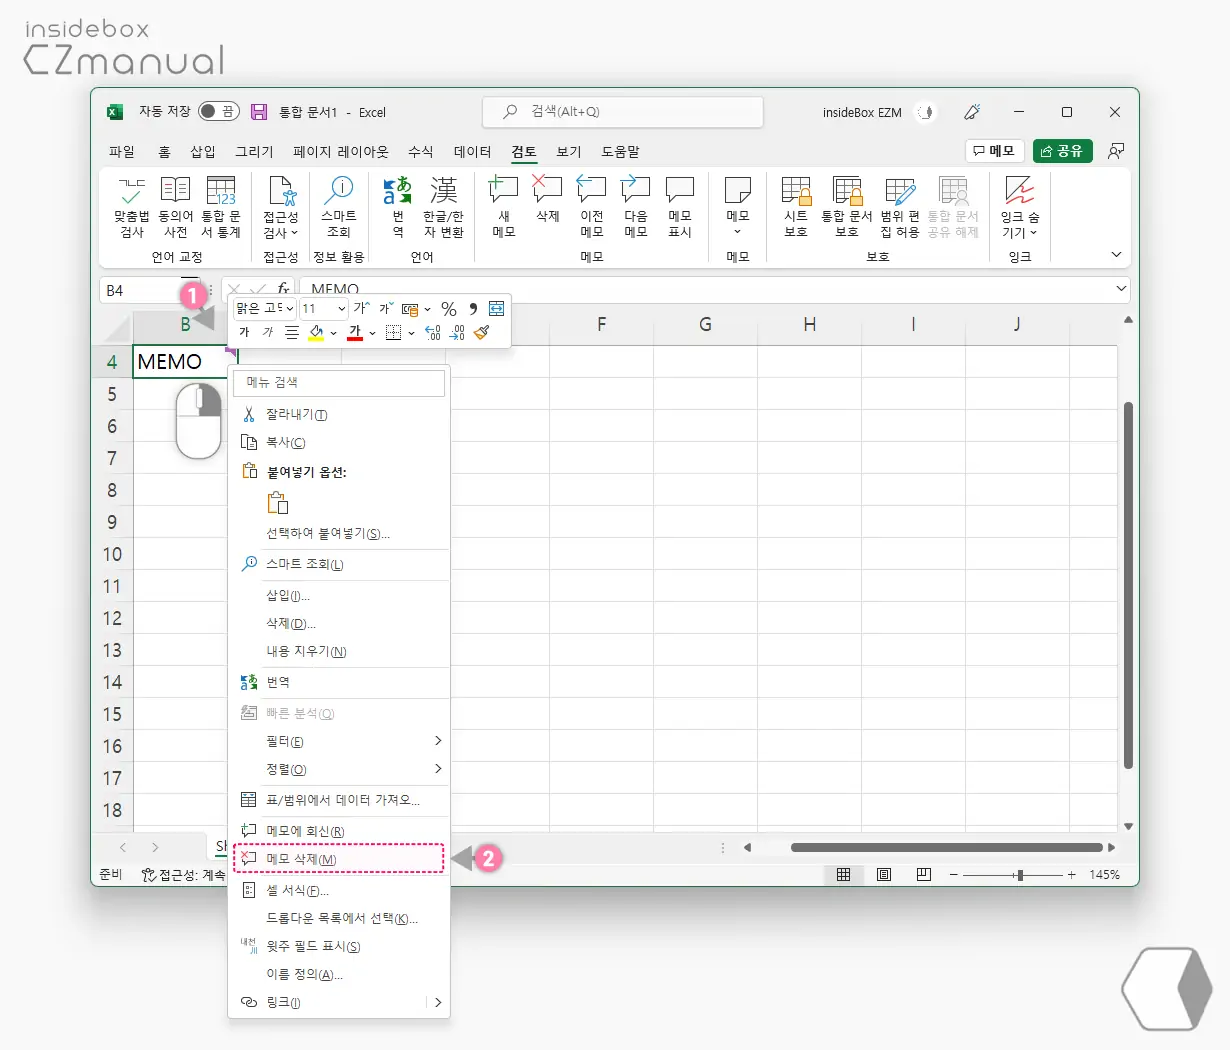This screenshot has width=1230, height=1050.
Task: Open 범위 편집 허용 ranges
Action: click(x=900, y=208)
